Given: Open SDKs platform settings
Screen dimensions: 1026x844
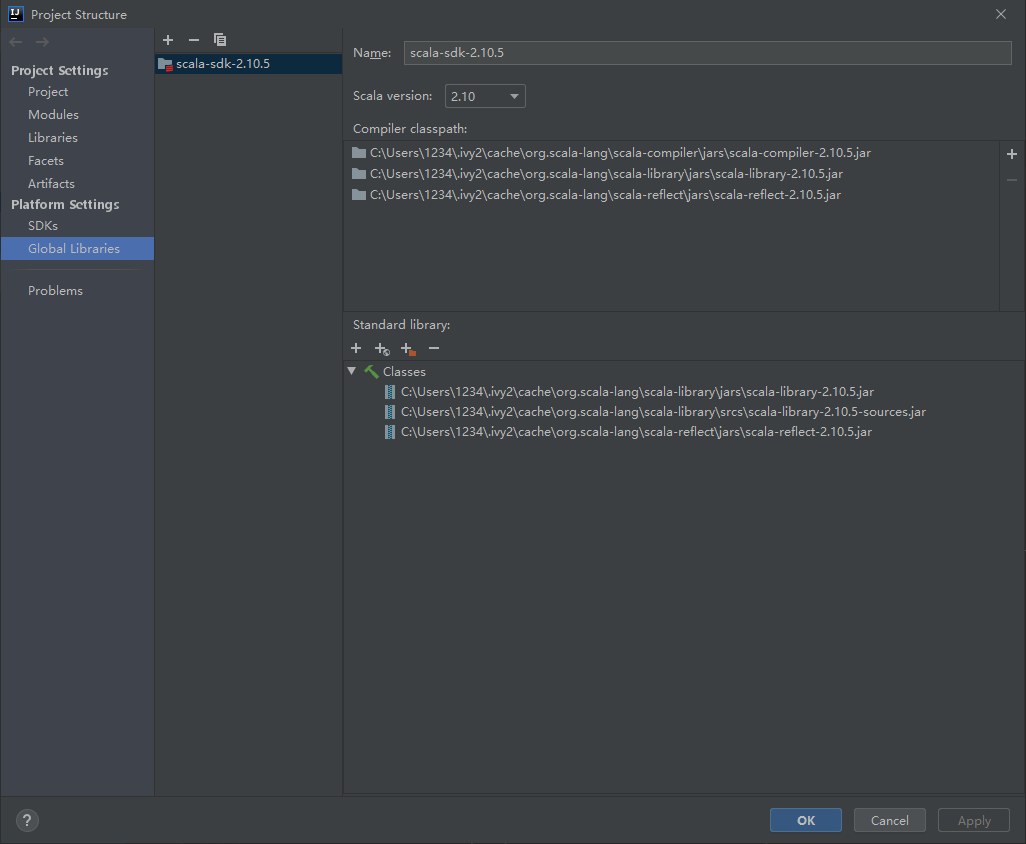Looking at the screenshot, I should tap(43, 226).
